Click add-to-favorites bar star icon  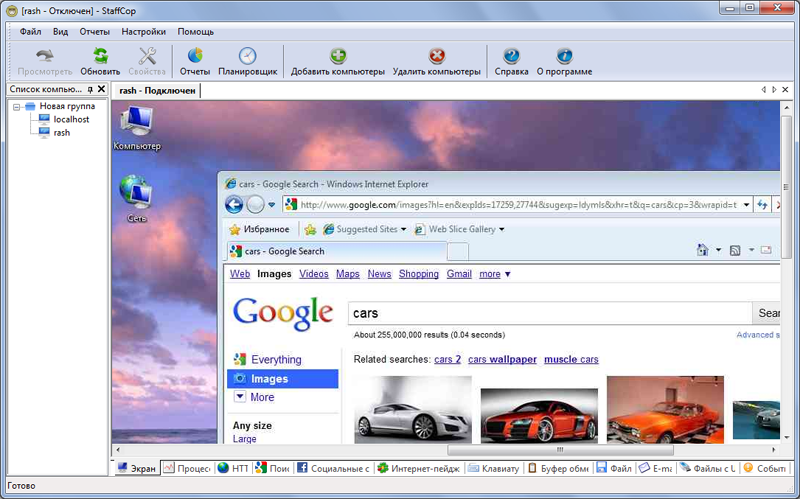tap(310, 230)
